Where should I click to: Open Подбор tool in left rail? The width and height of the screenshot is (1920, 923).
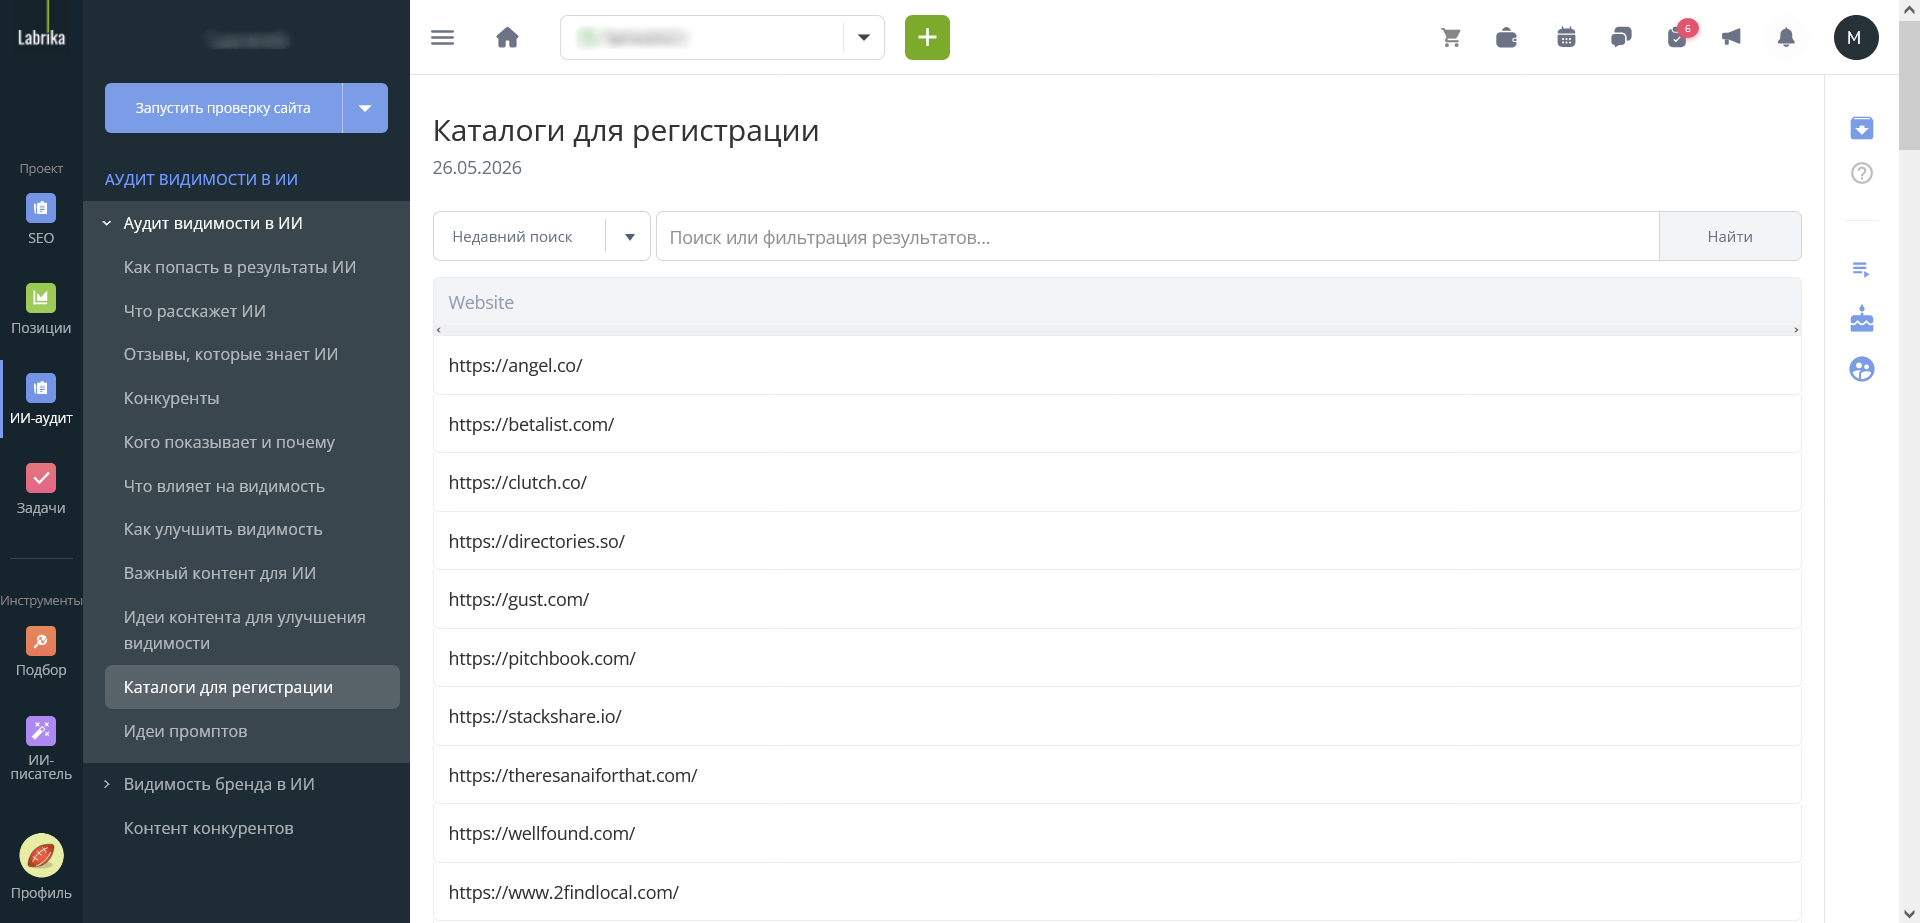pyautogui.click(x=41, y=652)
